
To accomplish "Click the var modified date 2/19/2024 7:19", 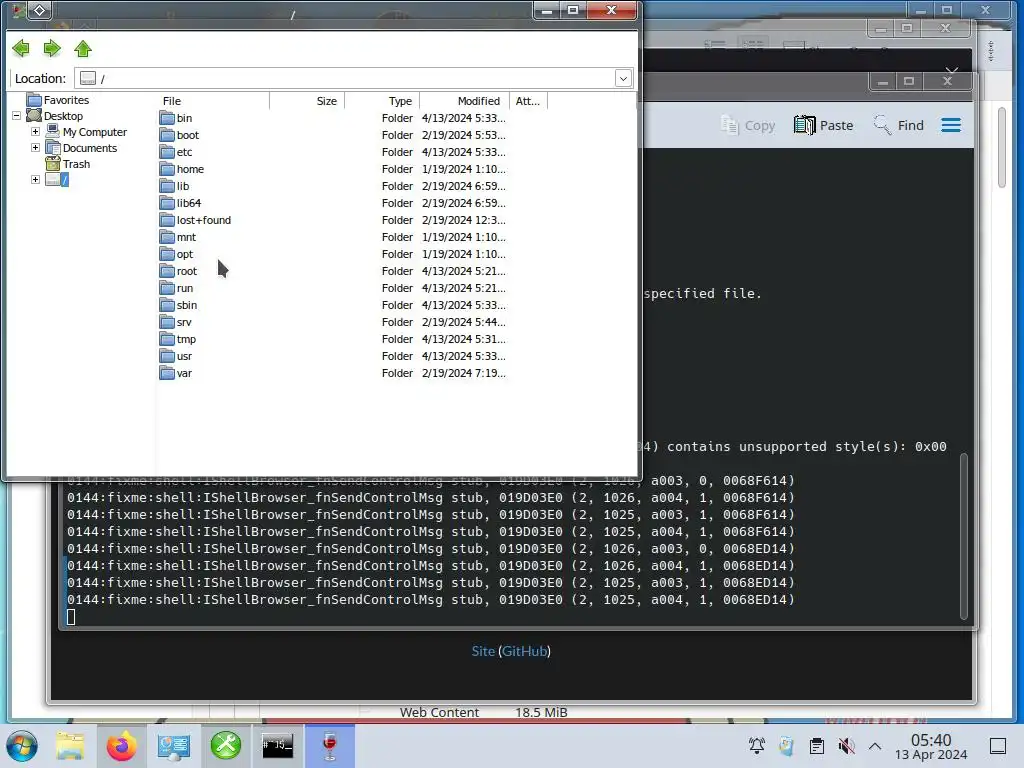I will tap(464, 373).
